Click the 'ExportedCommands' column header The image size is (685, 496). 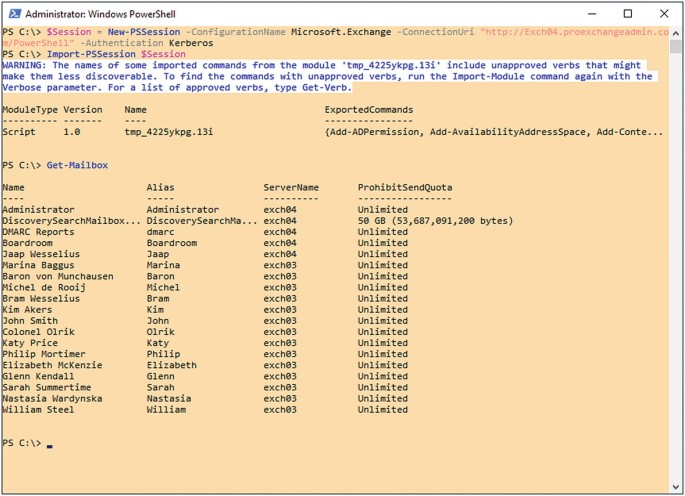[369, 110]
